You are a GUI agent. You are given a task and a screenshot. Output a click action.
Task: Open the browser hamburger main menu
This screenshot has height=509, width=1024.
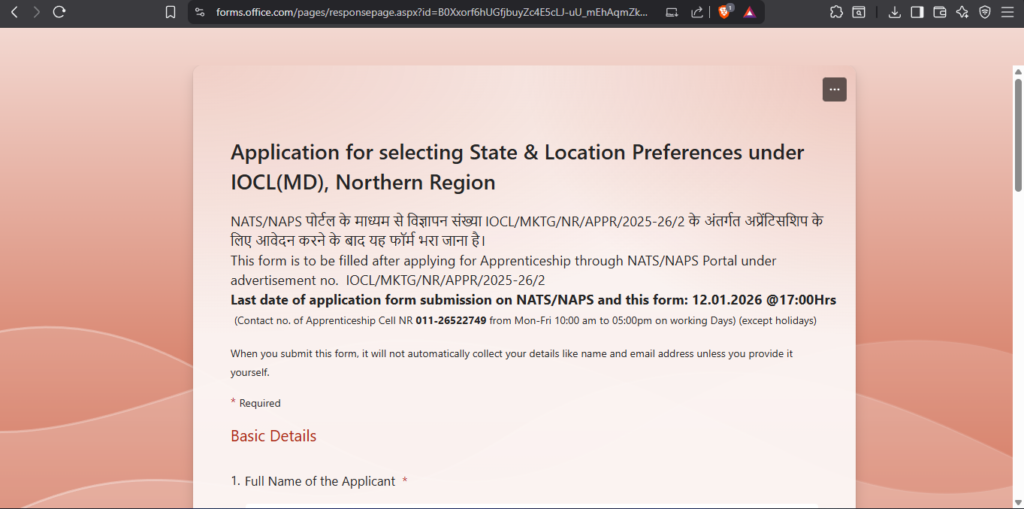click(1008, 12)
